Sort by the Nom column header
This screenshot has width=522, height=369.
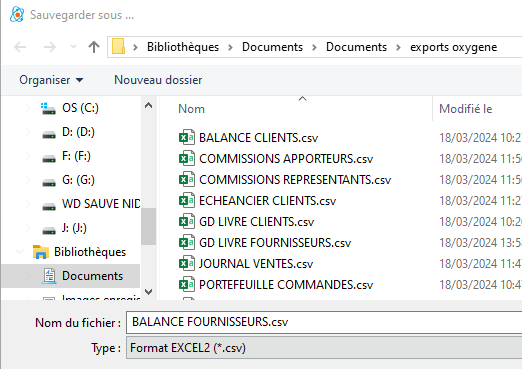pyautogui.click(x=191, y=109)
